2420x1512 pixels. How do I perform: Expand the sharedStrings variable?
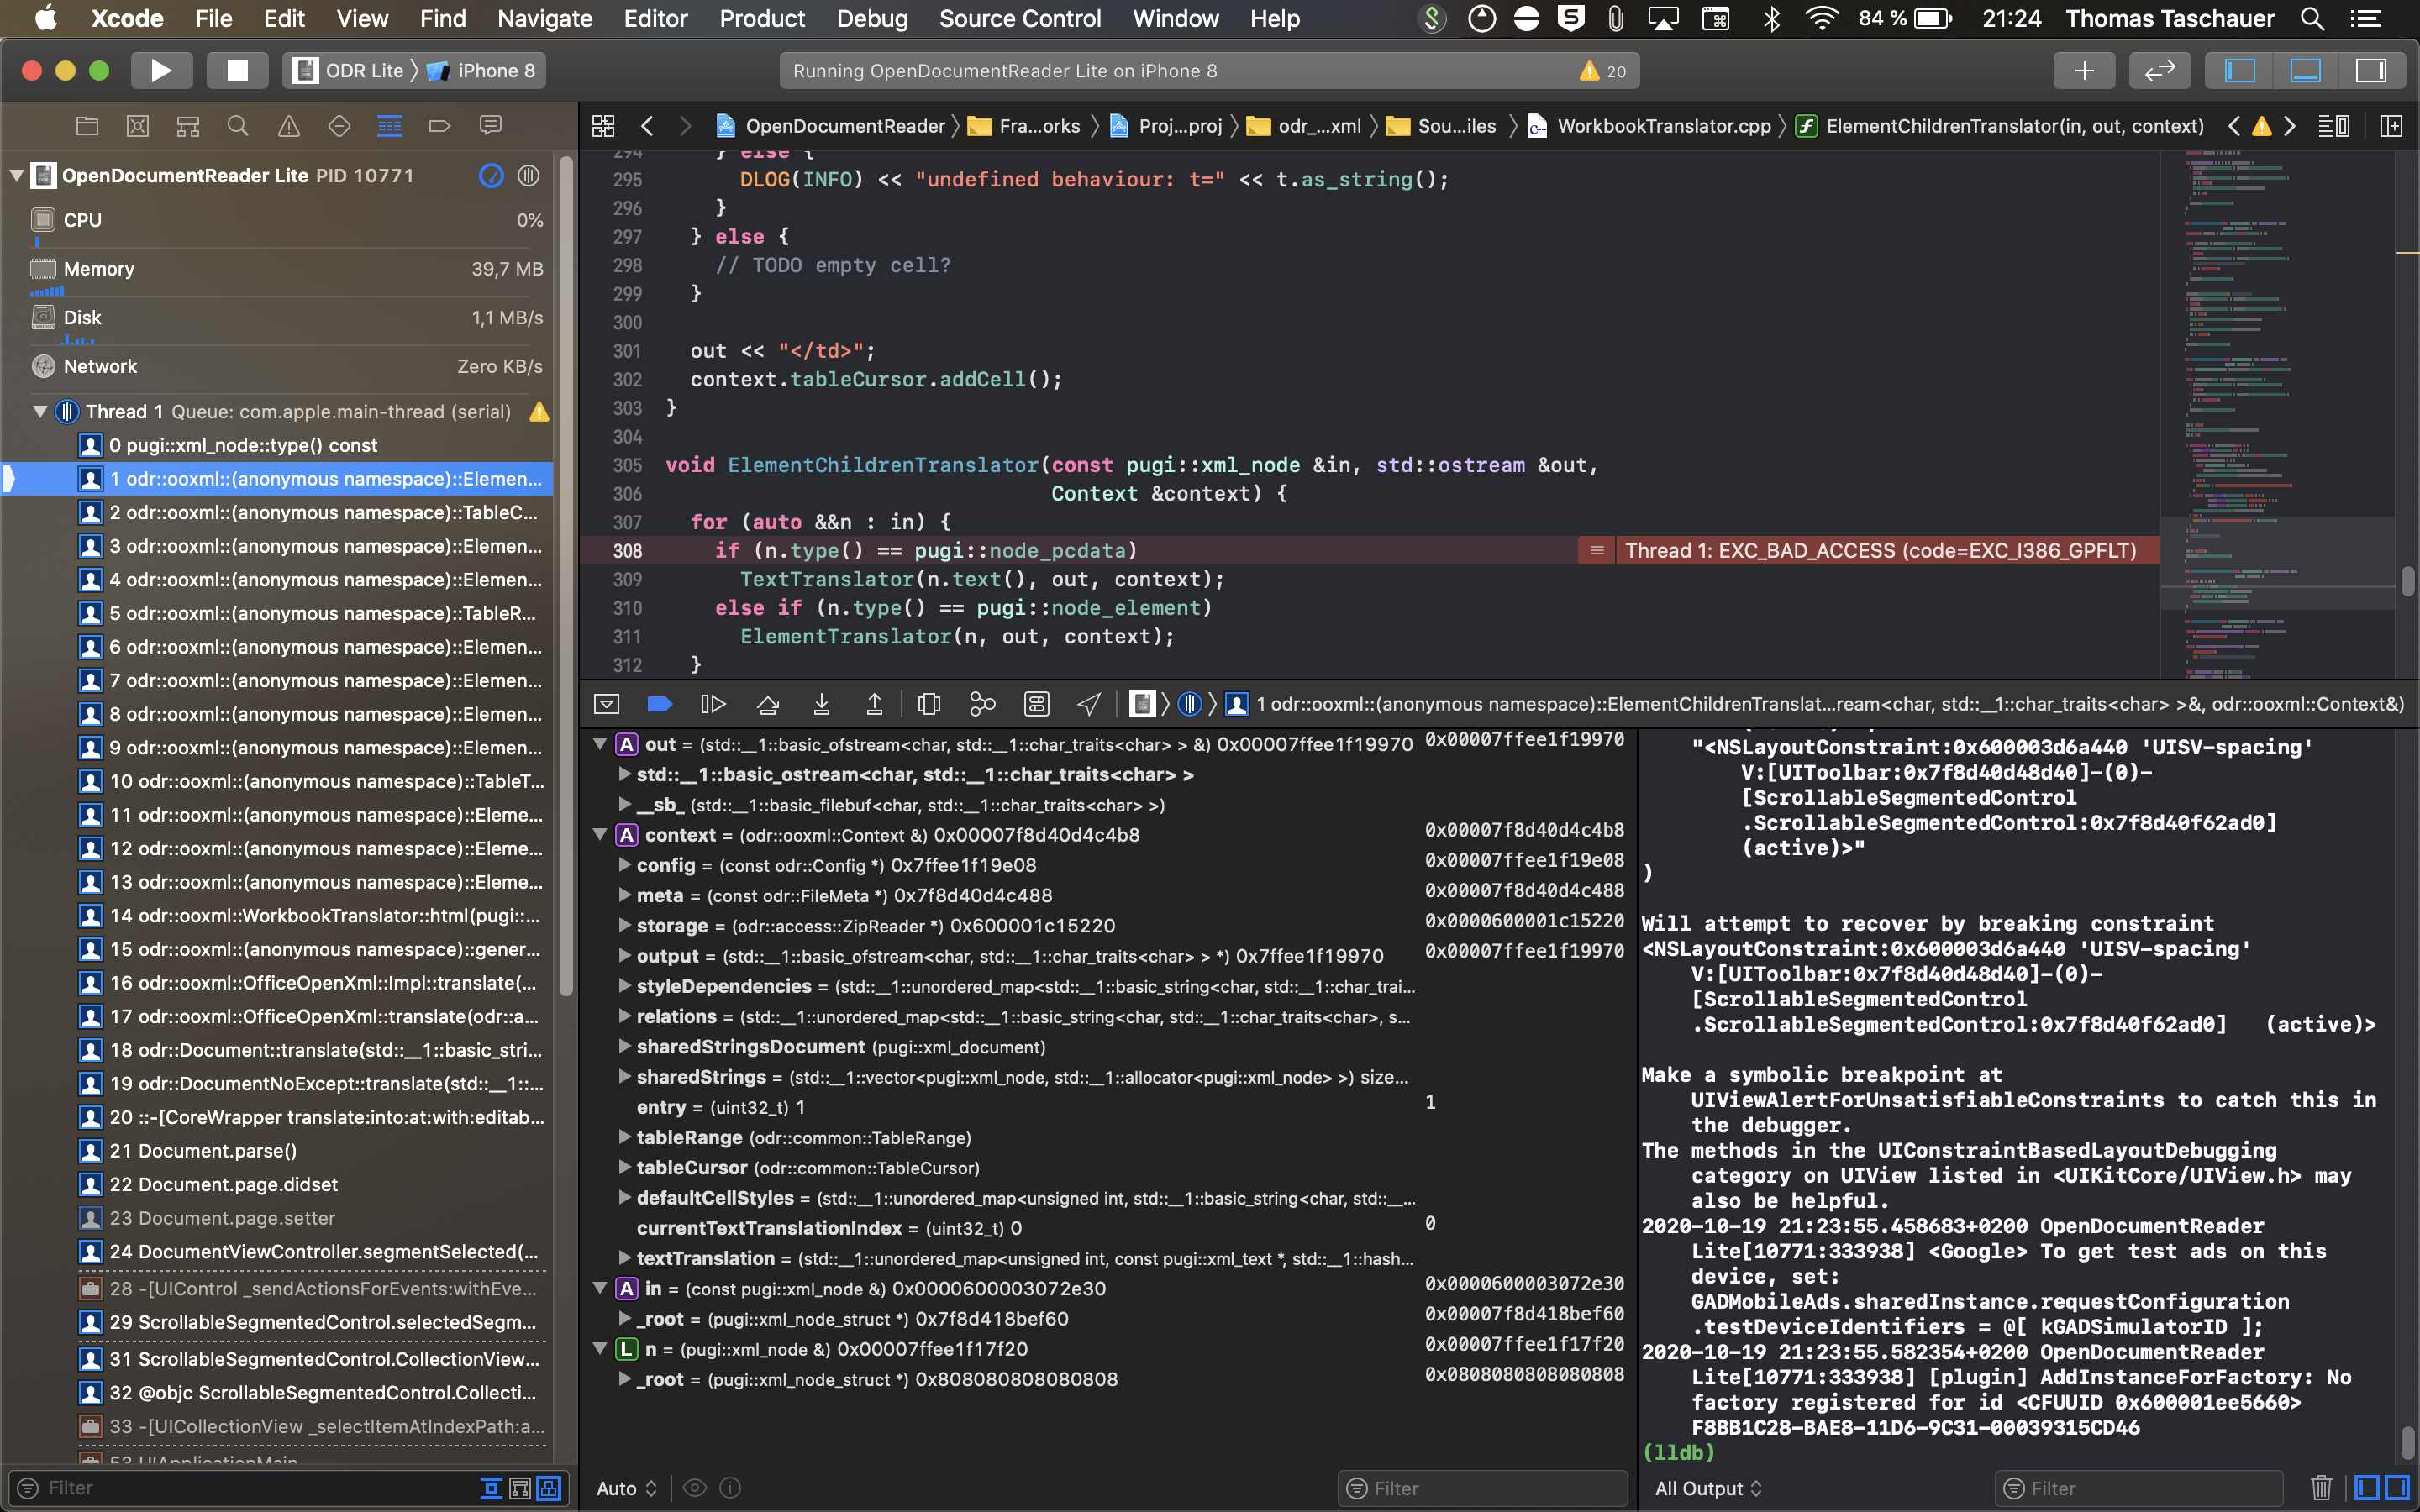tap(624, 1077)
